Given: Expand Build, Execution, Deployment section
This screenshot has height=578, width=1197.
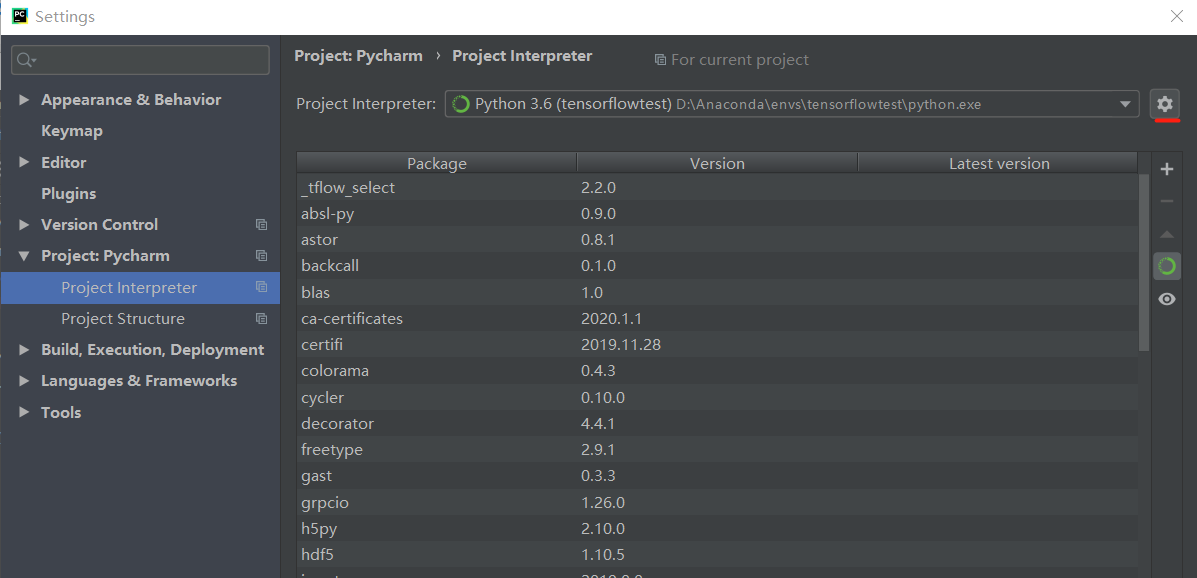Looking at the screenshot, I should 24,350.
